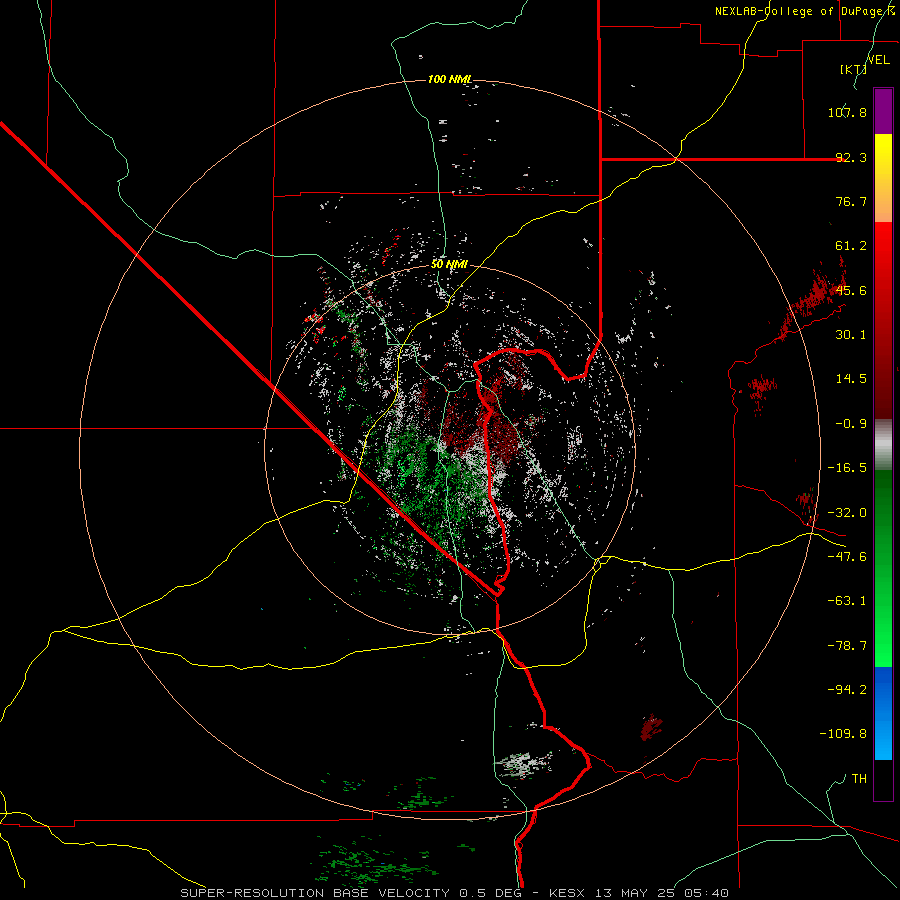Click the -94.2 legend value
Image resolution: width=900 pixels, height=900 pixels.
(847, 690)
